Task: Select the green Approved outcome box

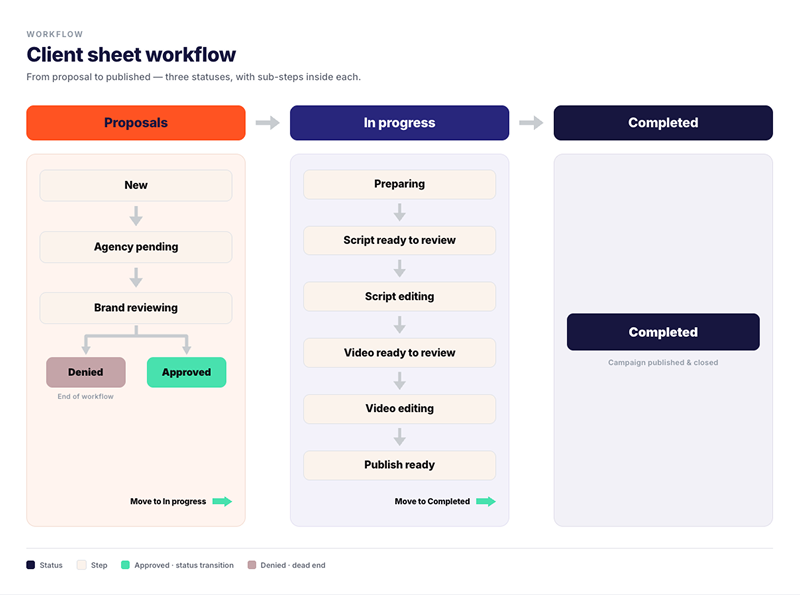Action: tap(186, 372)
